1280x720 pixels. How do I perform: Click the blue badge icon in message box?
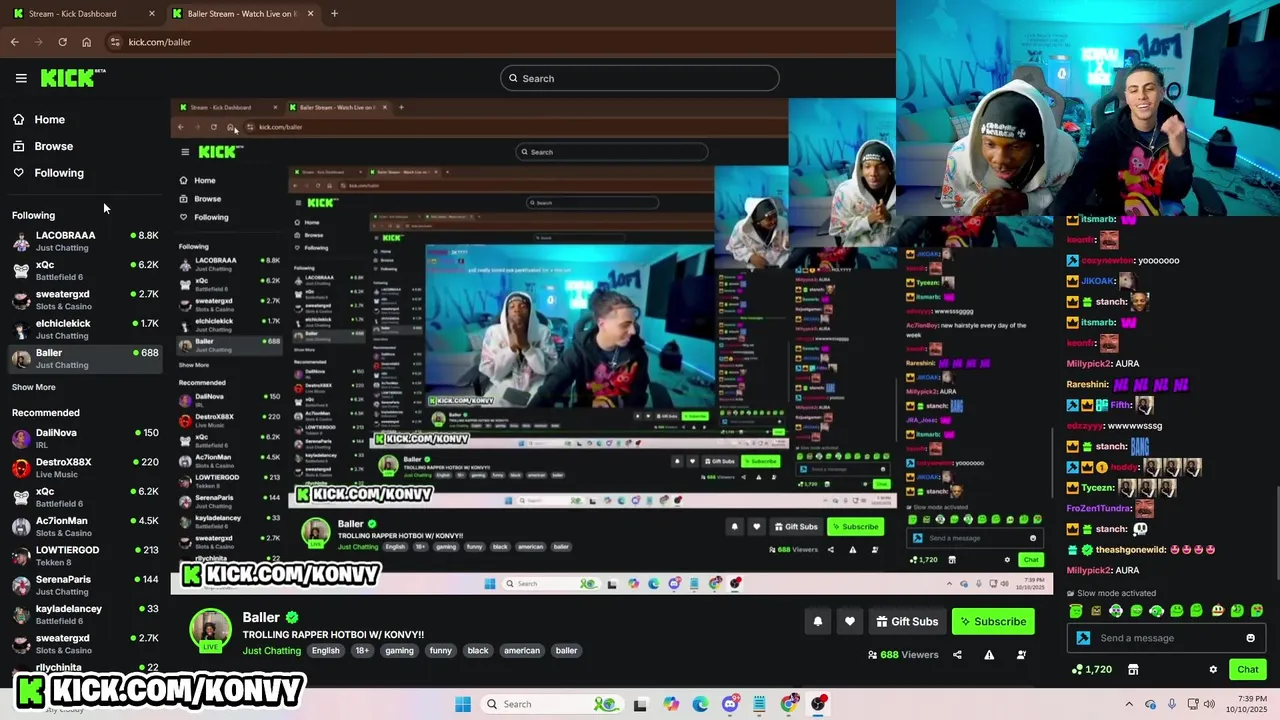click(x=1083, y=638)
